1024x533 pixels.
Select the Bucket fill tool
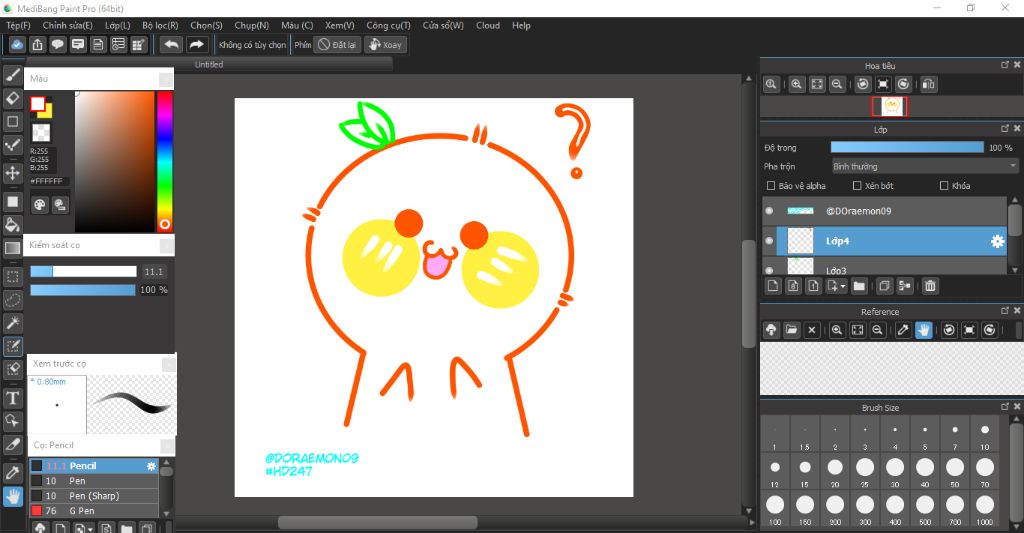(13, 225)
